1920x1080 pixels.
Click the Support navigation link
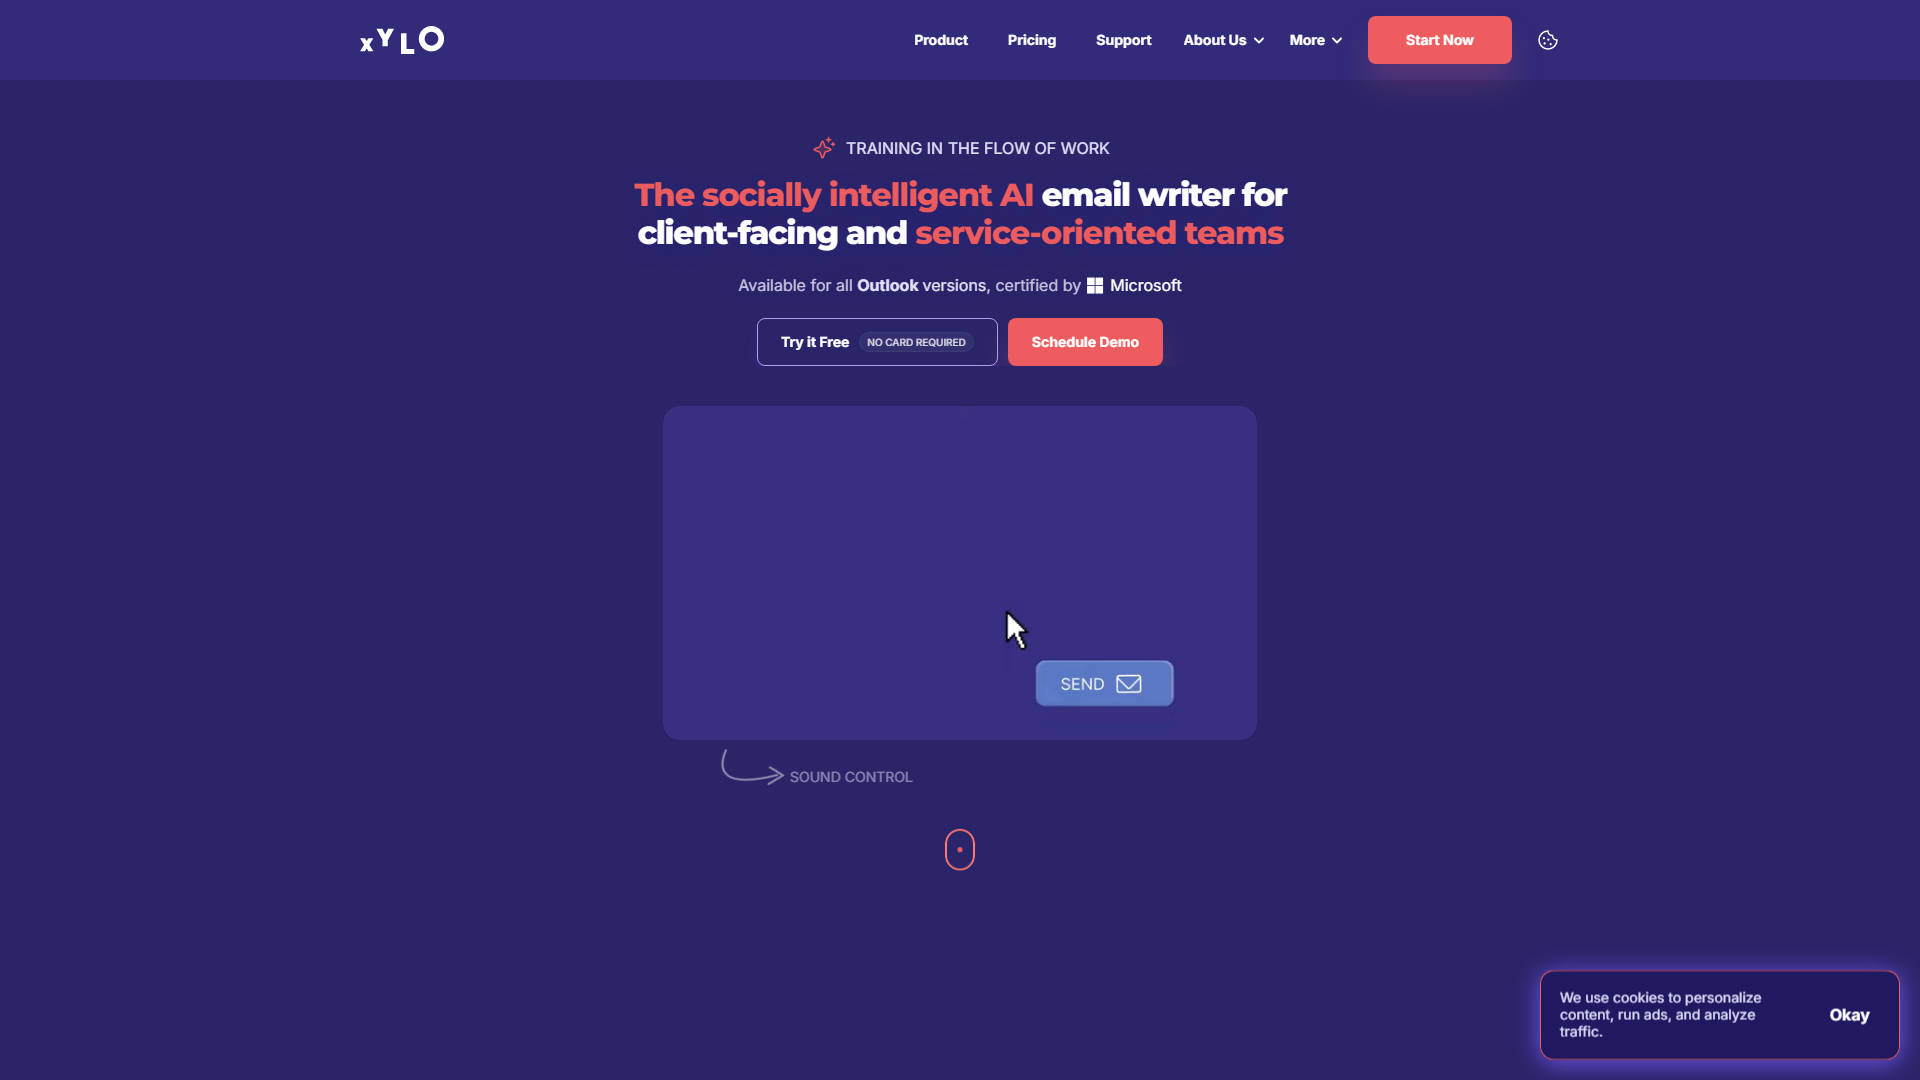pyautogui.click(x=1120, y=40)
